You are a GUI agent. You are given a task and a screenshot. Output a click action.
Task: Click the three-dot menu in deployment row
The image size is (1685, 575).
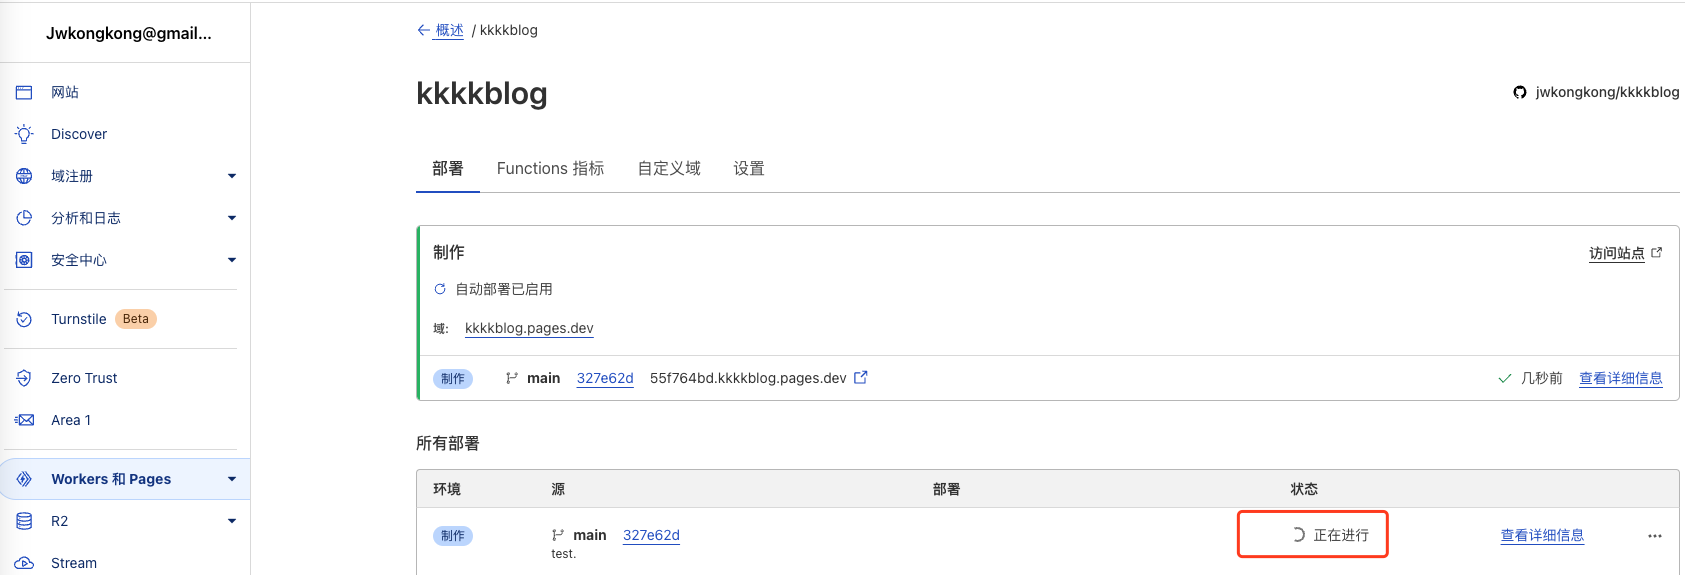1654,536
